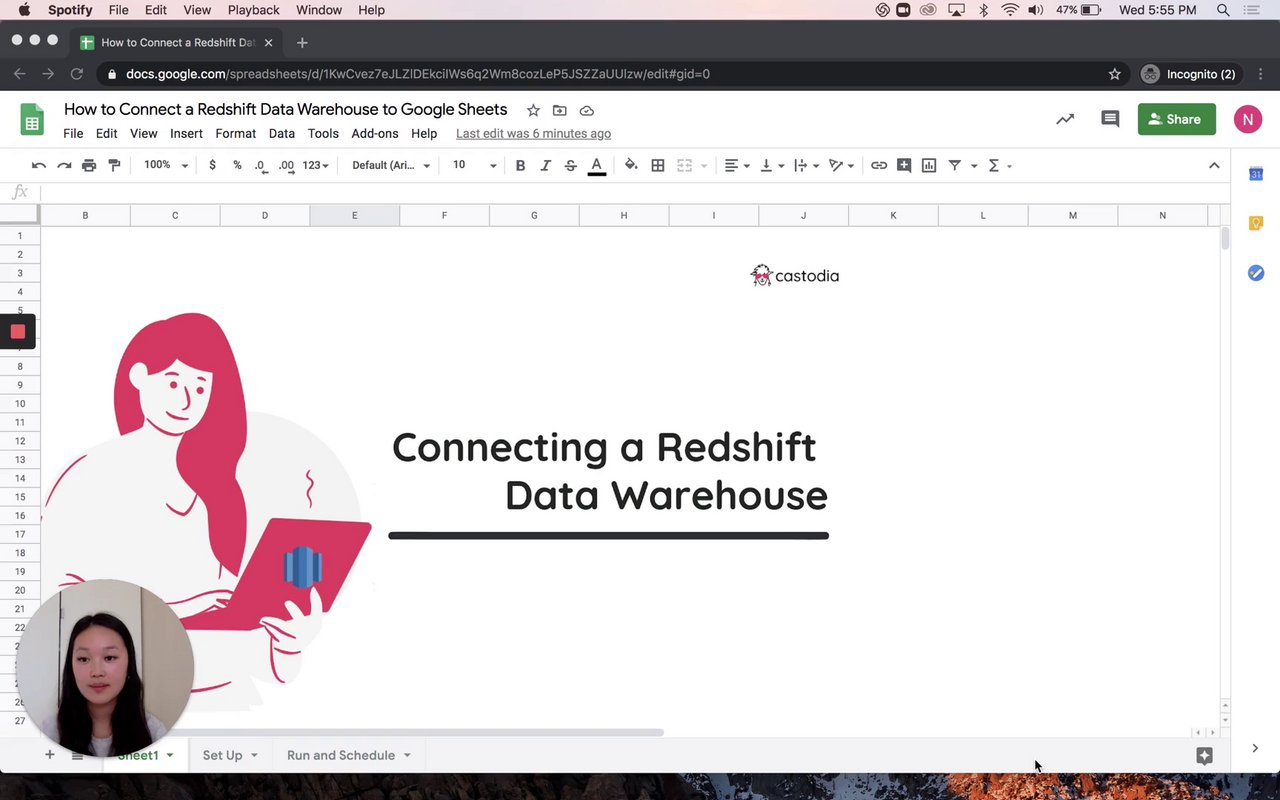Image resolution: width=1280 pixels, height=800 pixels.
Task: Open comment history
Action: point(1110,119)
